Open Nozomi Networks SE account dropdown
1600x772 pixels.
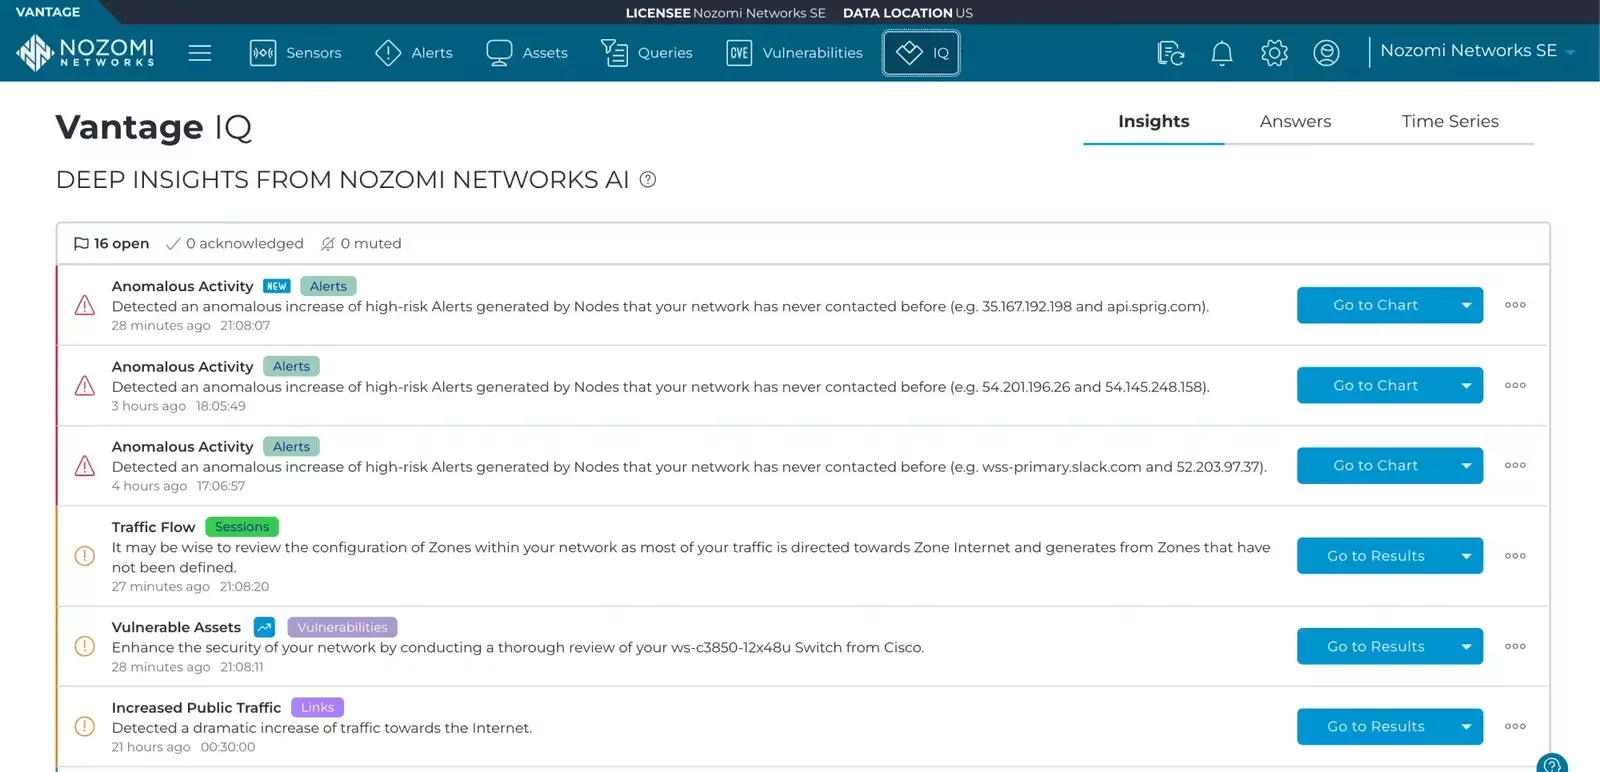pos(1476,51)
